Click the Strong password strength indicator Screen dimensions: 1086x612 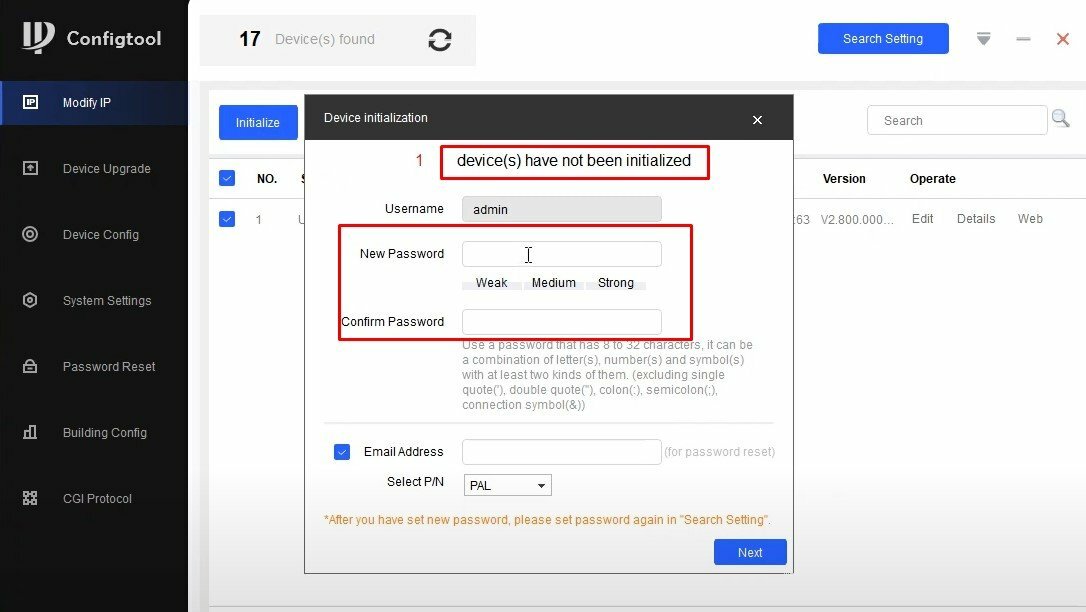pos(616,283)
